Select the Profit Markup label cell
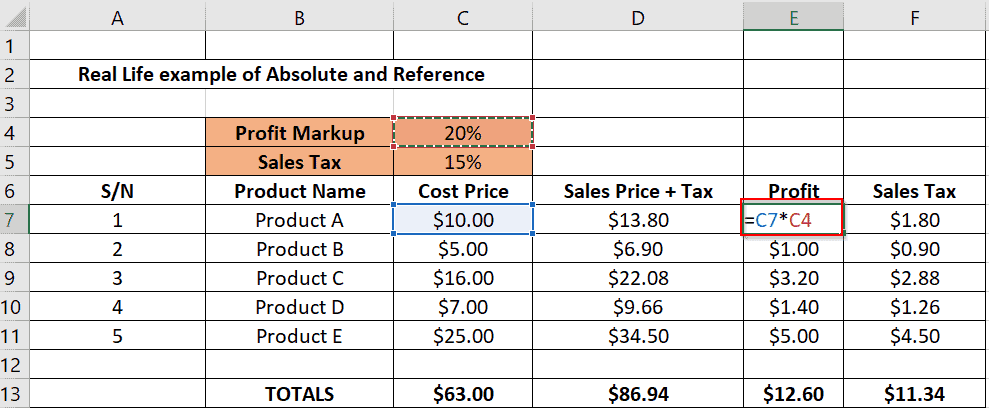The image size is (989, 408). point(300,133)
